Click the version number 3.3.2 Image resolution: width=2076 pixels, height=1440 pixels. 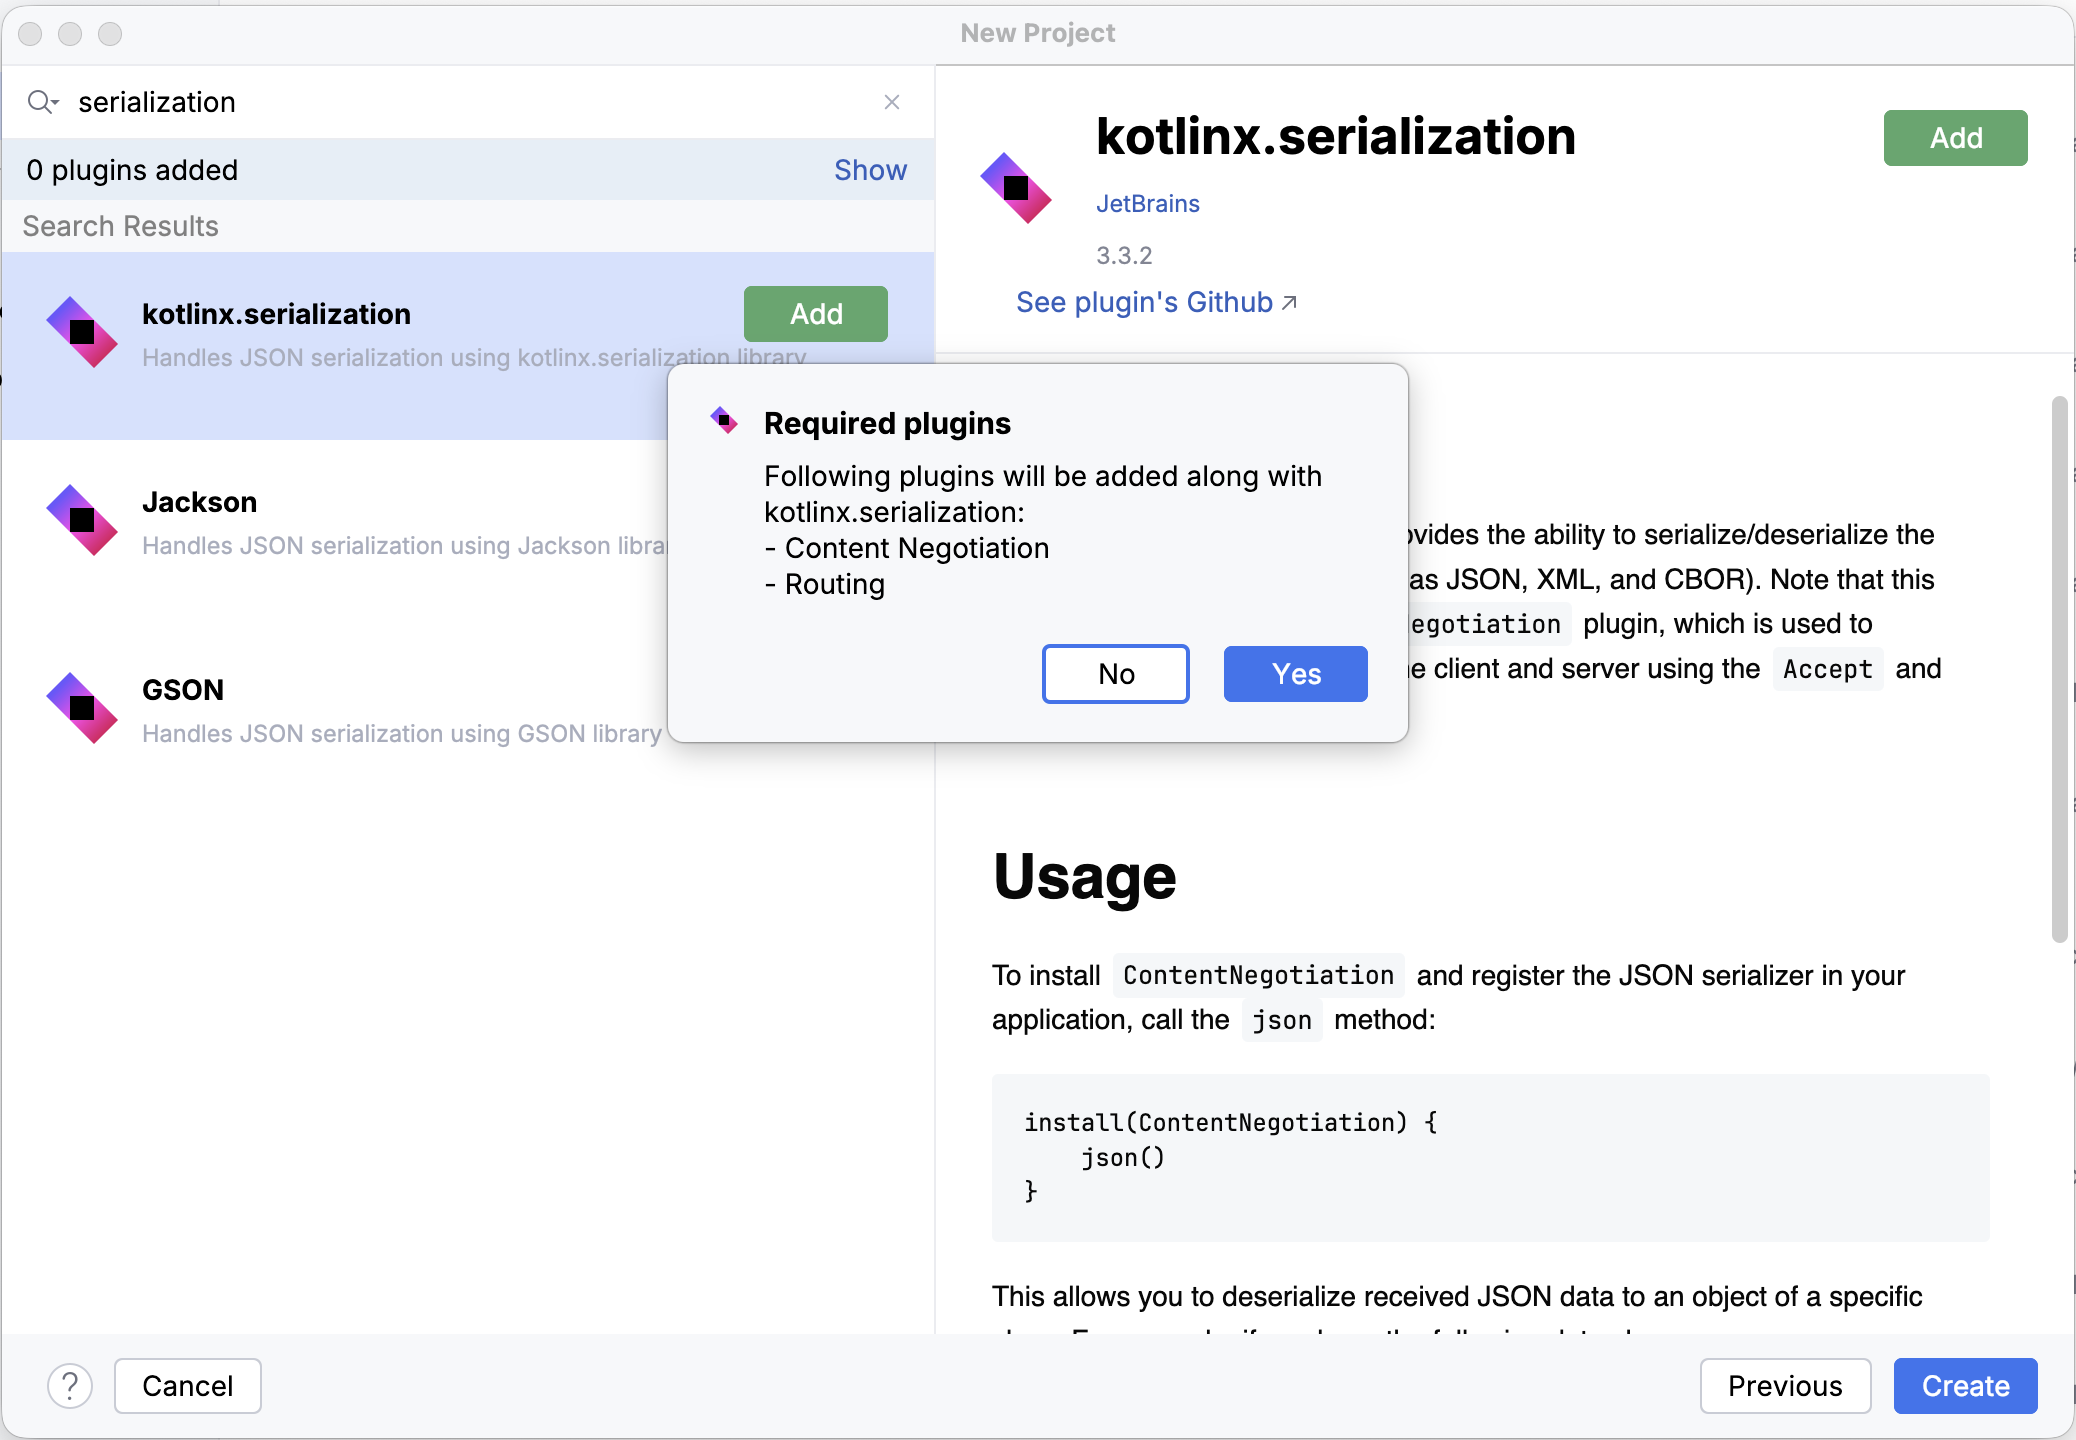pos(1124,256)
